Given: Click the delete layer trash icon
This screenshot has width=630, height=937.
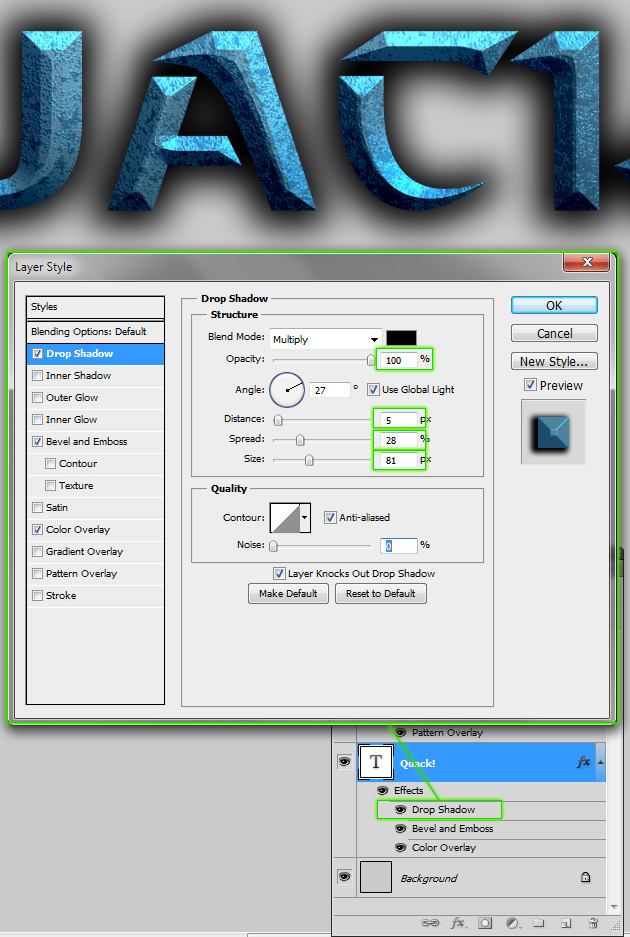Looking at the screenshot, I should pos(593,923).
